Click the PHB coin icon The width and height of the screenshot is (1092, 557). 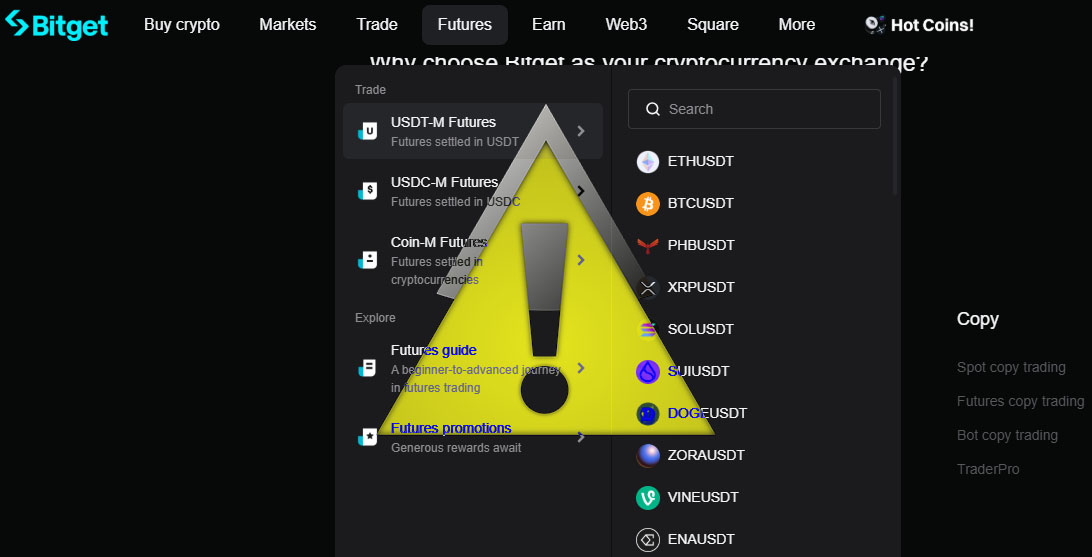[648, 246]
